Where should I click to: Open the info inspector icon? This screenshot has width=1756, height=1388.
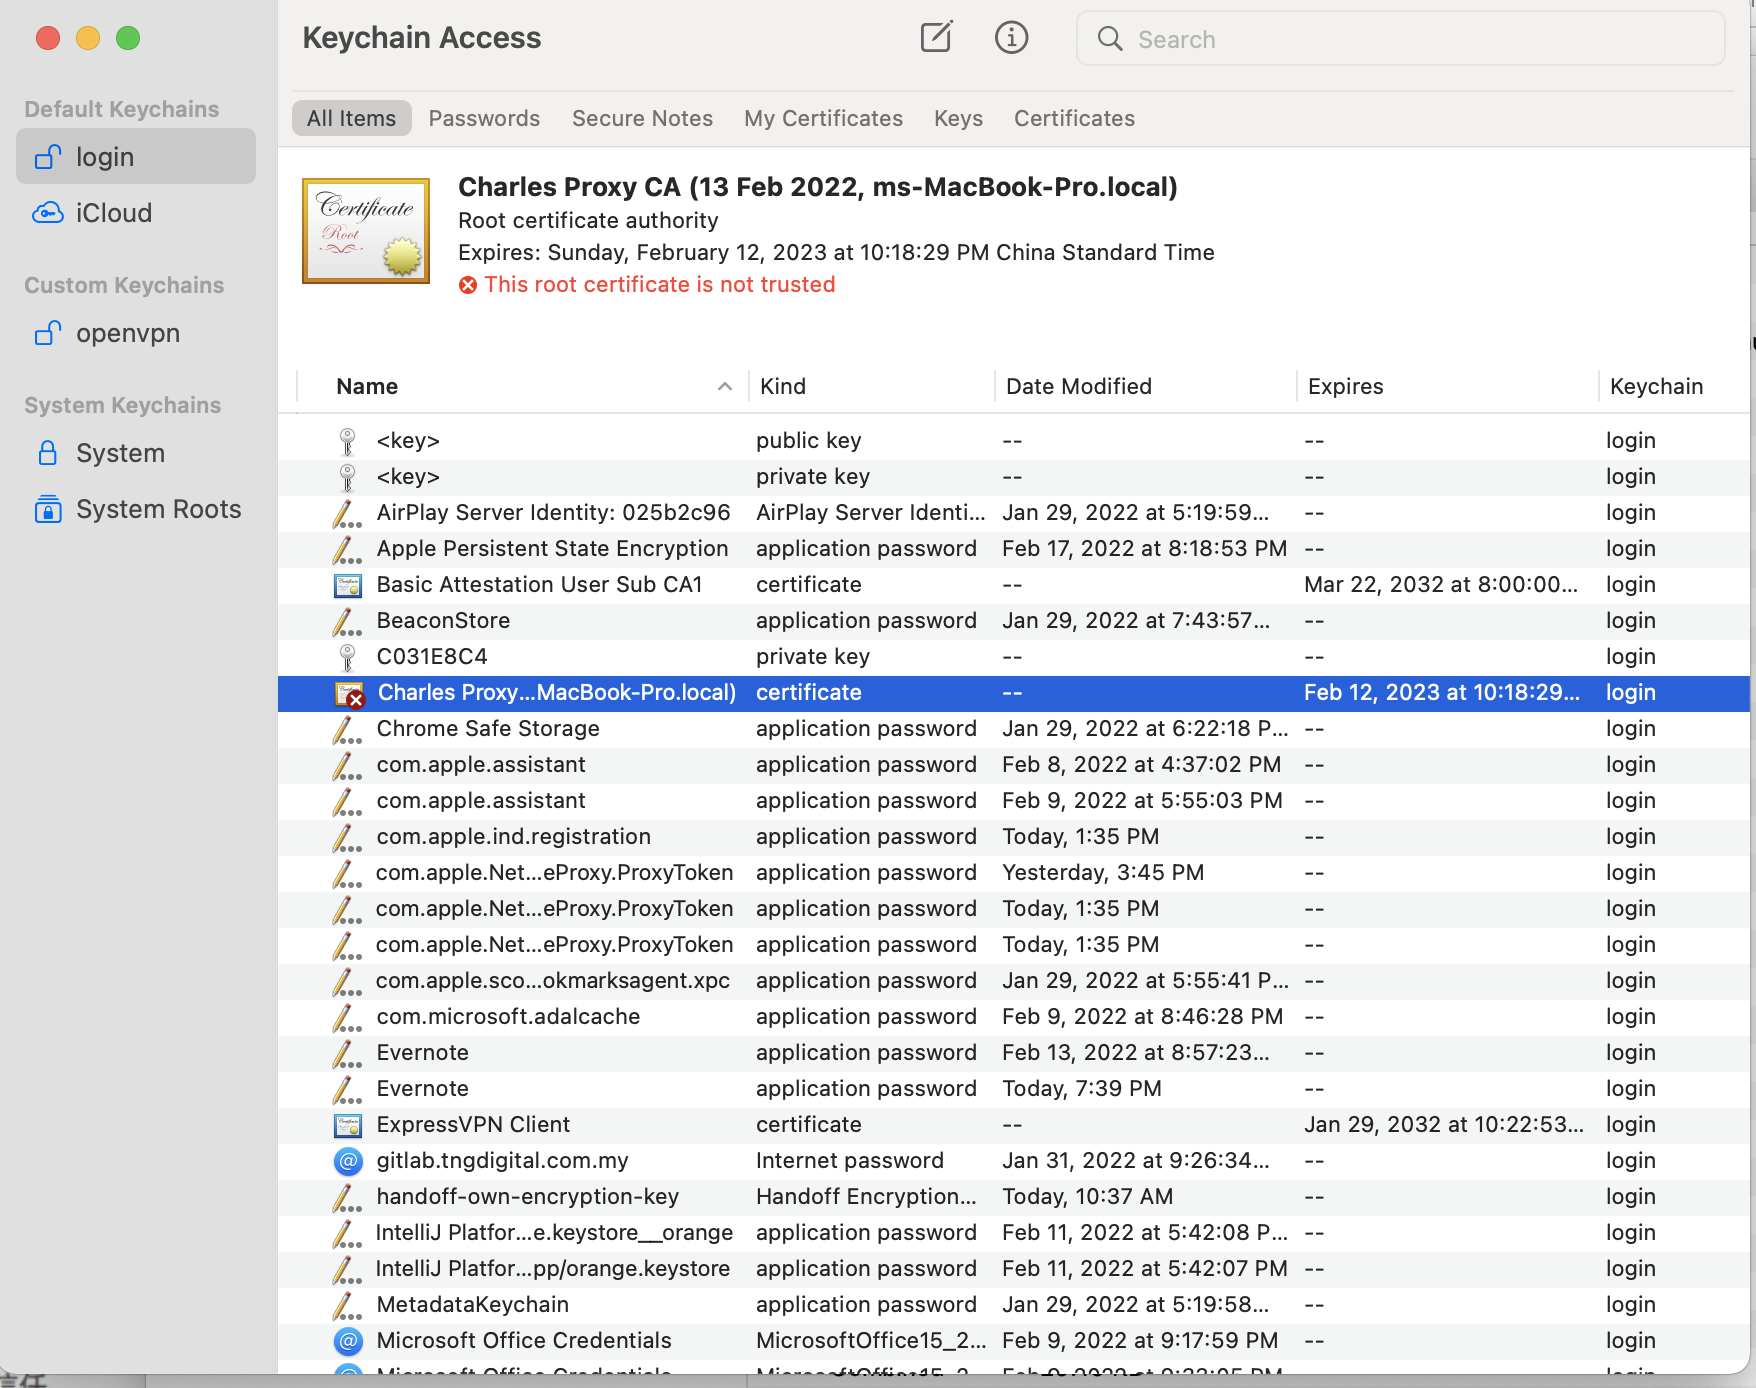click(1011, 38)
